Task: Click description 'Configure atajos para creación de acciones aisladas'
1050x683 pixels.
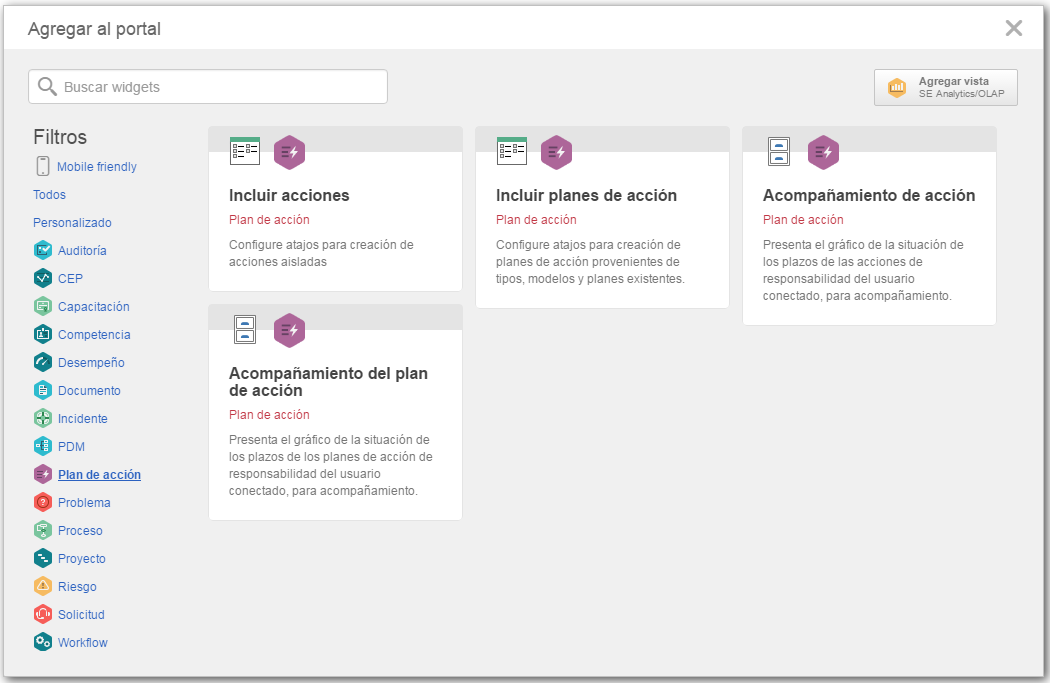Action: 321,253
